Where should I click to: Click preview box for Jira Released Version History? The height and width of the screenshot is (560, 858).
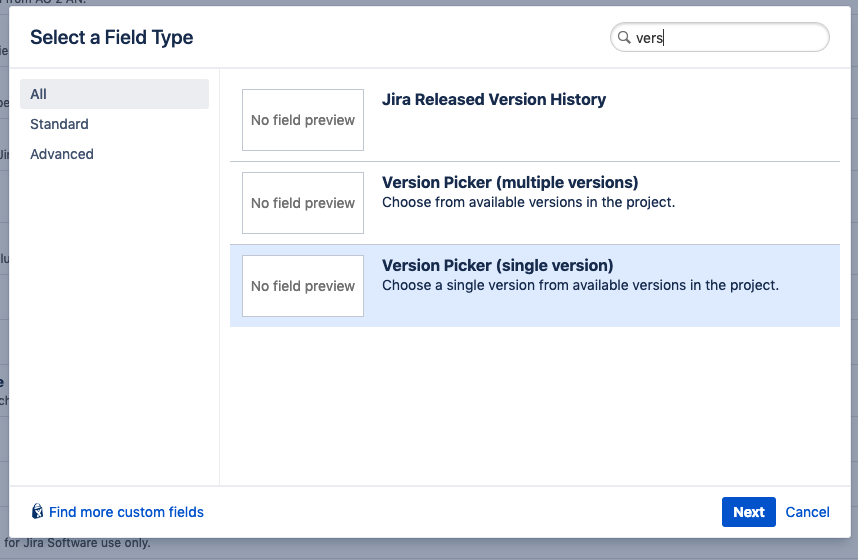[x=303, y=120]
